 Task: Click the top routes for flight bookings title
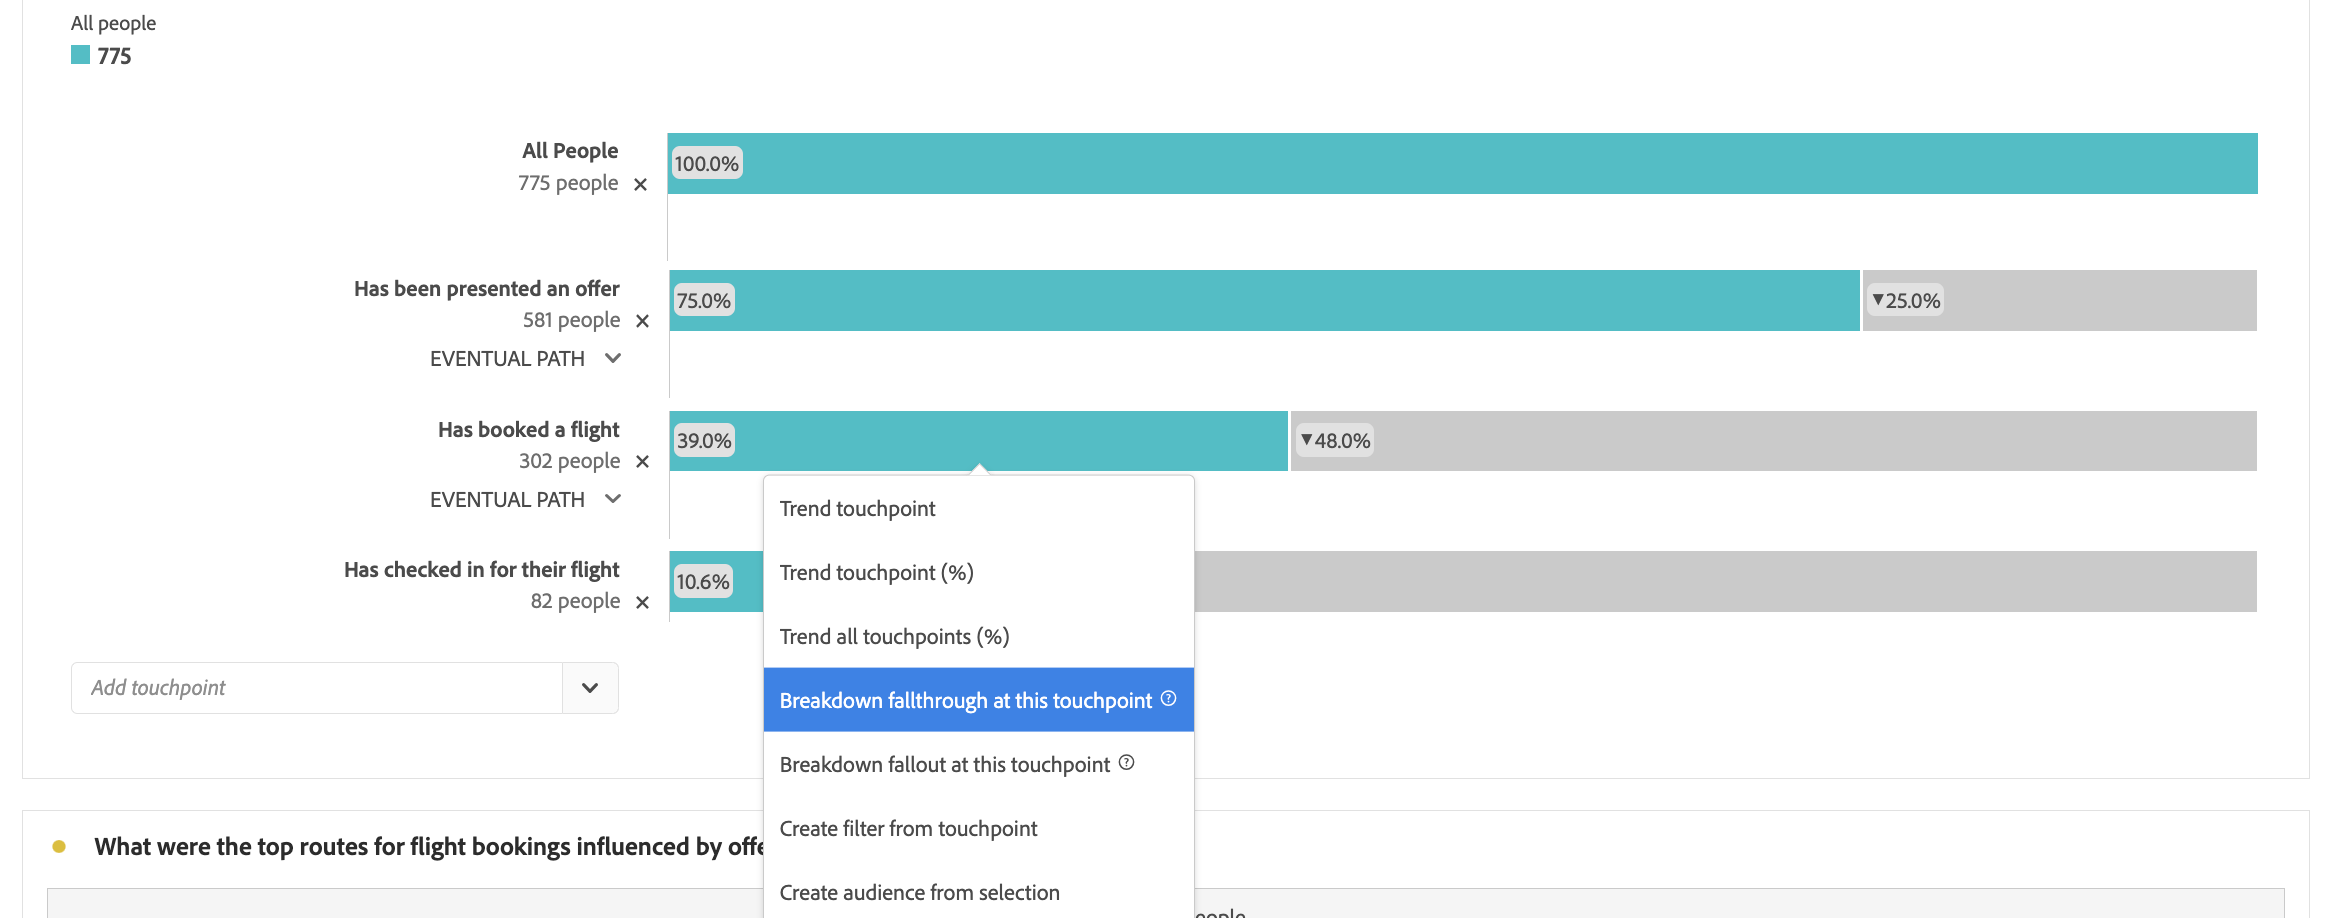429,847
